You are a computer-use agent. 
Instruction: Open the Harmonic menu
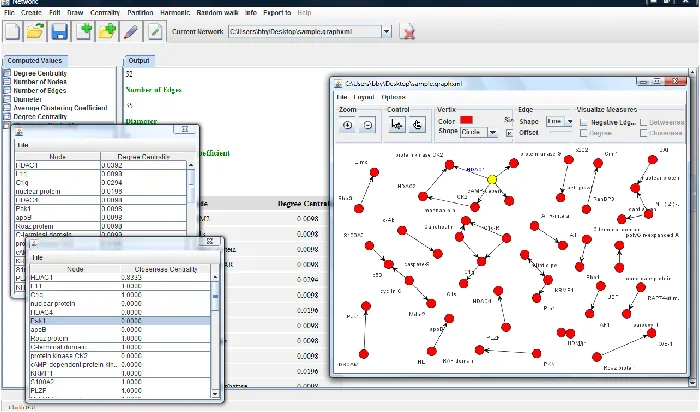tap(175, 12)
